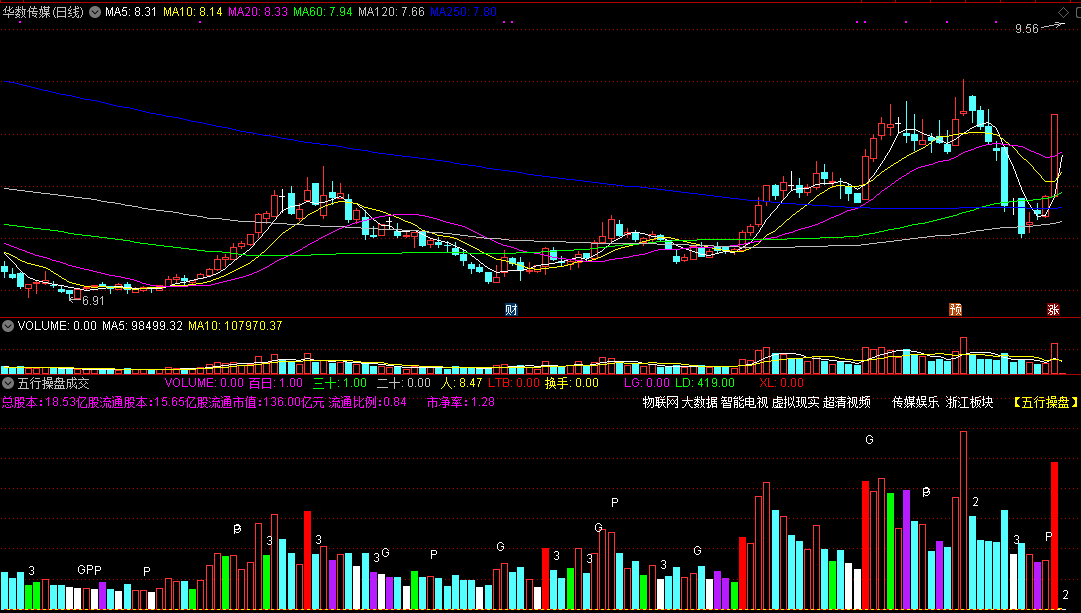Click the 物联网 sector link
Image resolution: width=1081 pixels, height=613 pixels.
[660, 402]
